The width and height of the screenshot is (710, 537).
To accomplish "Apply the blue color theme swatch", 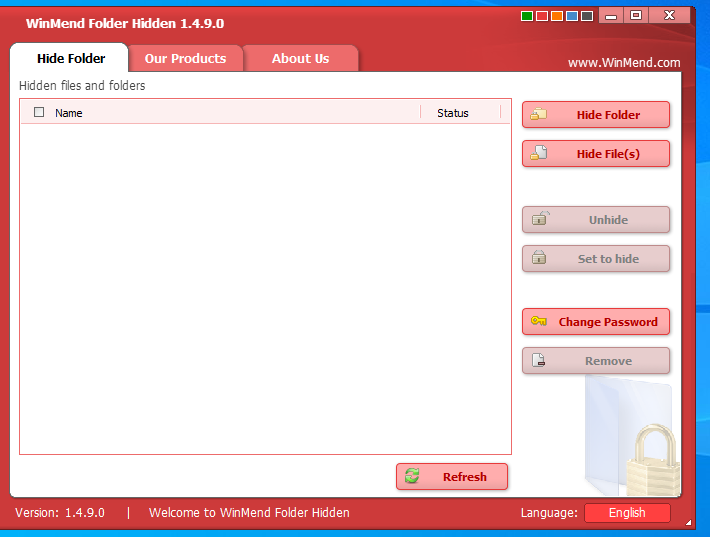I will click(572, 16).
